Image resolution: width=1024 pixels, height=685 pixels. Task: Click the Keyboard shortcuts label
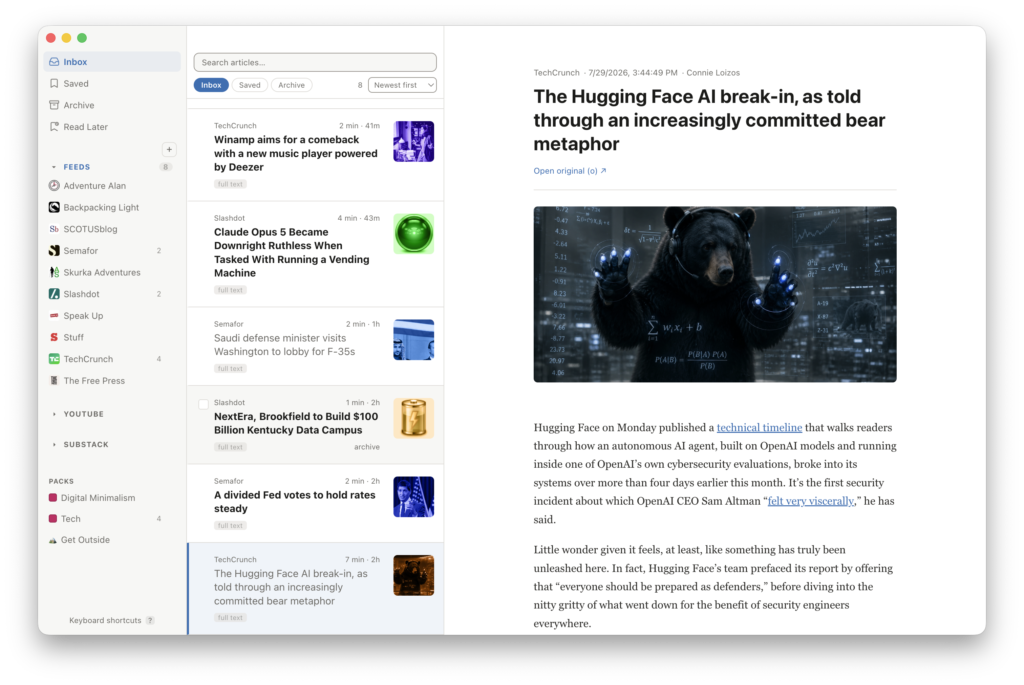coord(105,620)
